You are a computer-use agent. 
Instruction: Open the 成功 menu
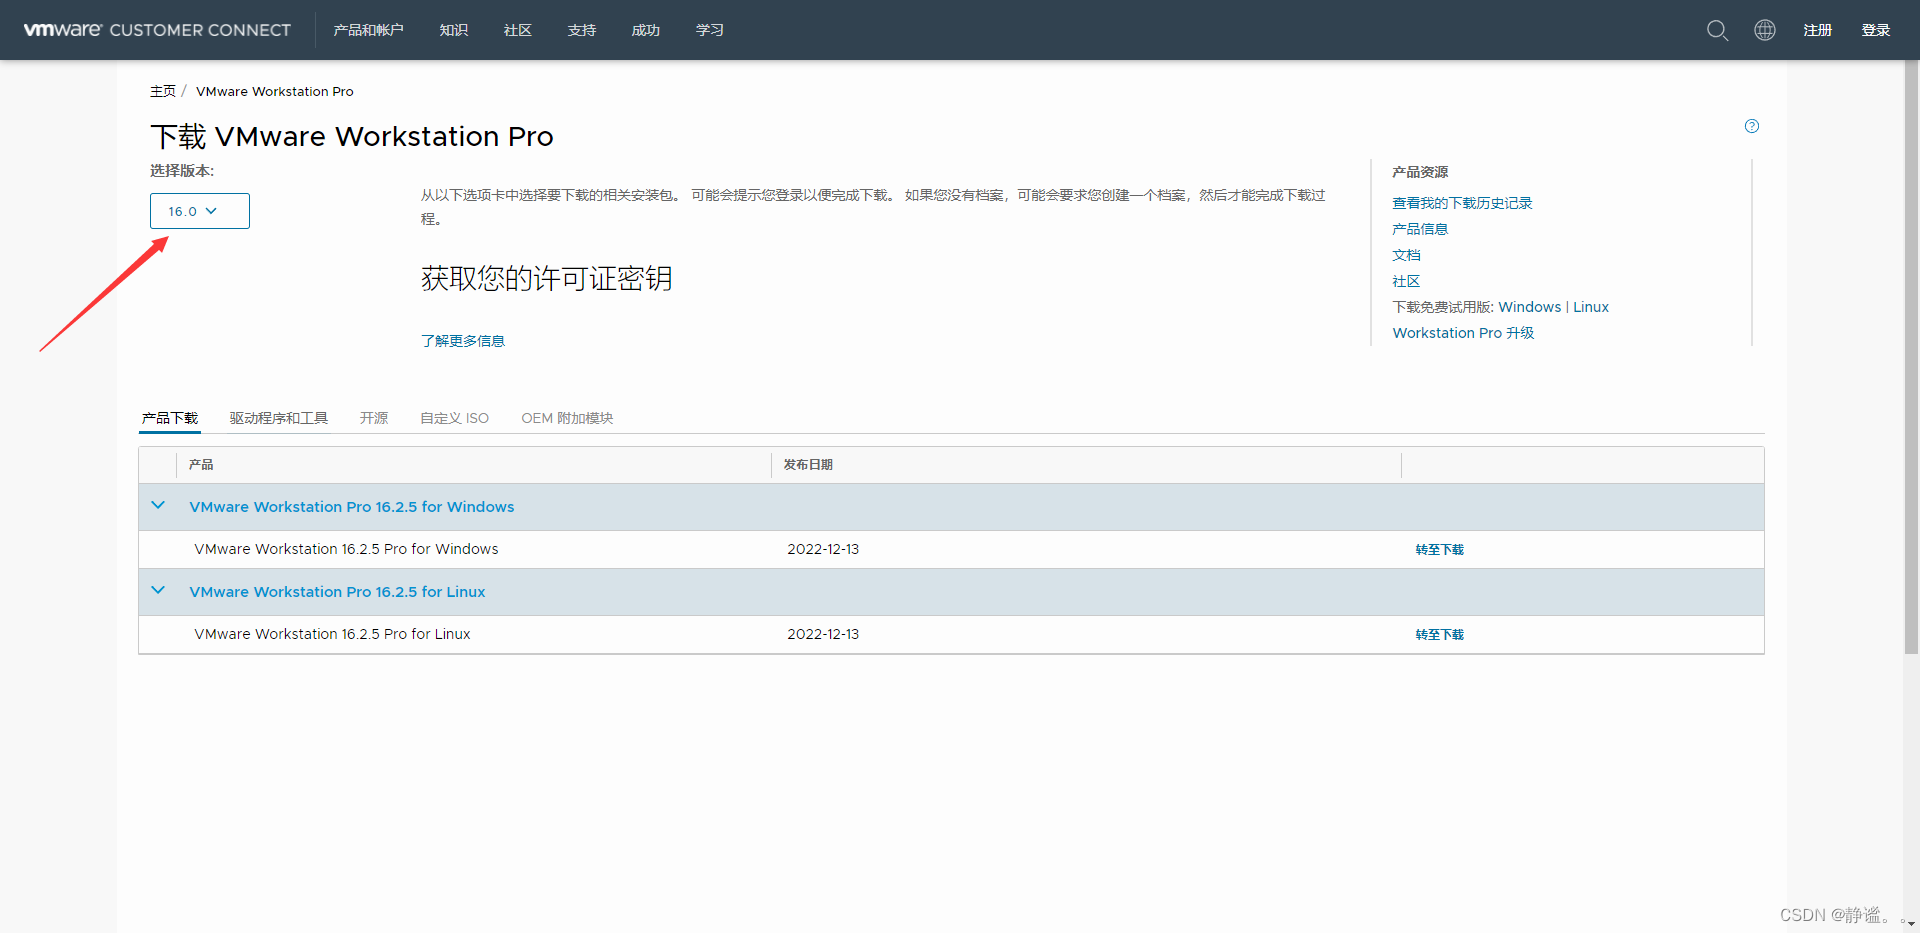point(646,30)
